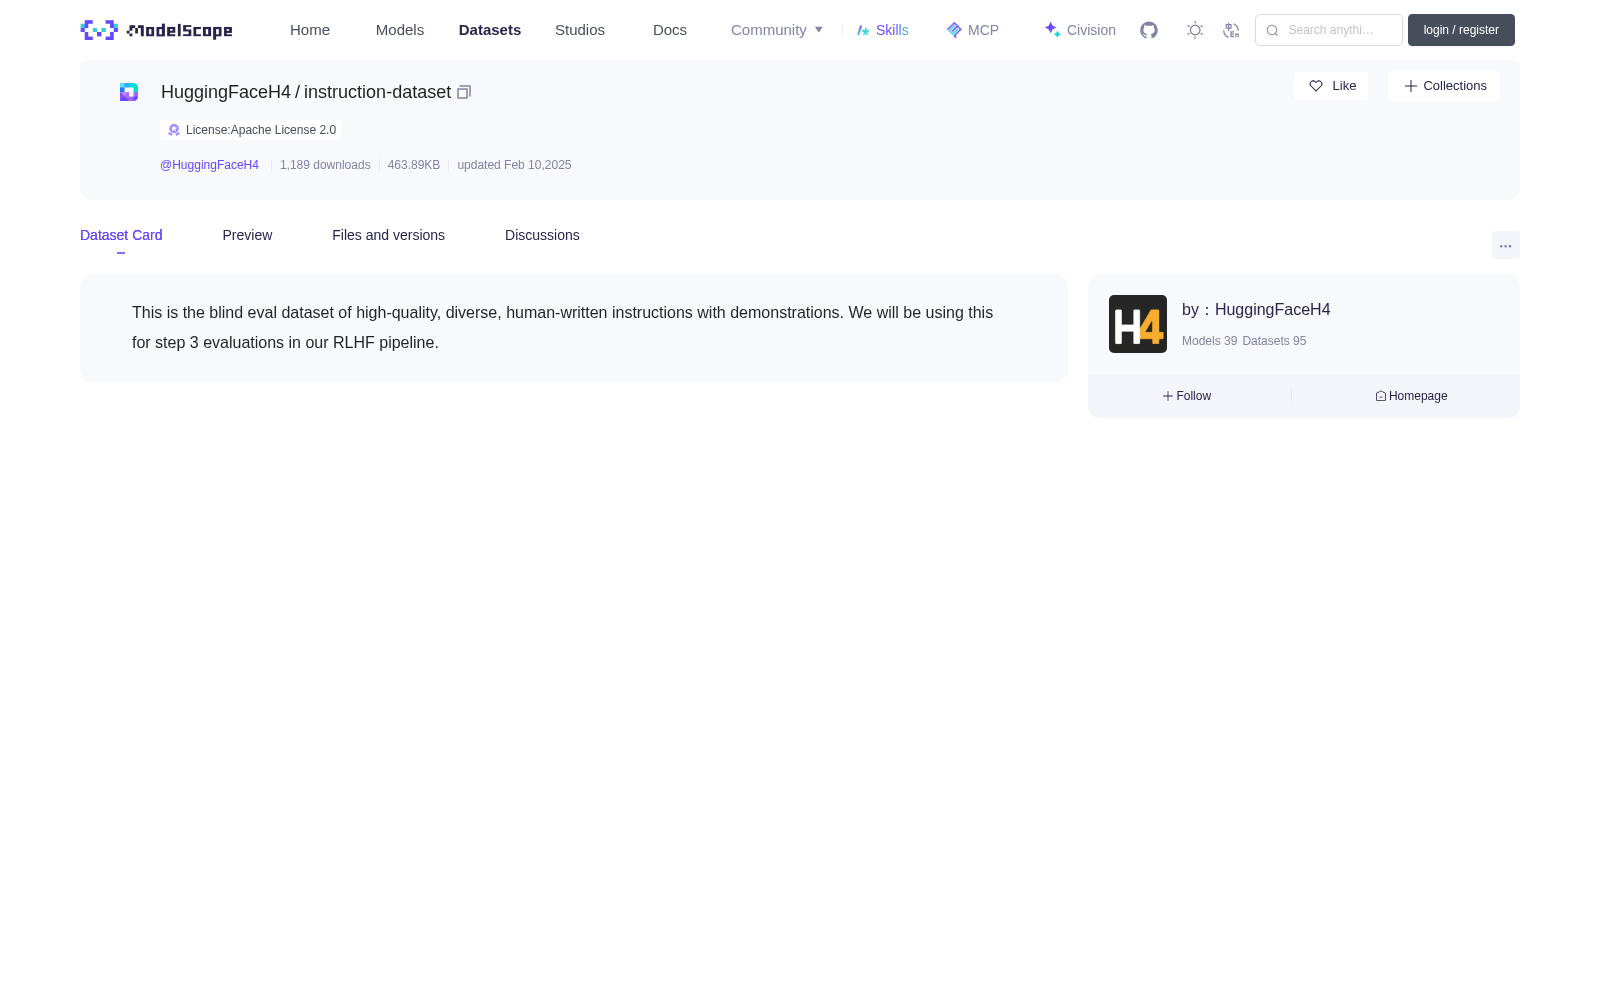Click the 1,189 downloads text
The height and width of the screenshot is (1000, 1600).
325,165
